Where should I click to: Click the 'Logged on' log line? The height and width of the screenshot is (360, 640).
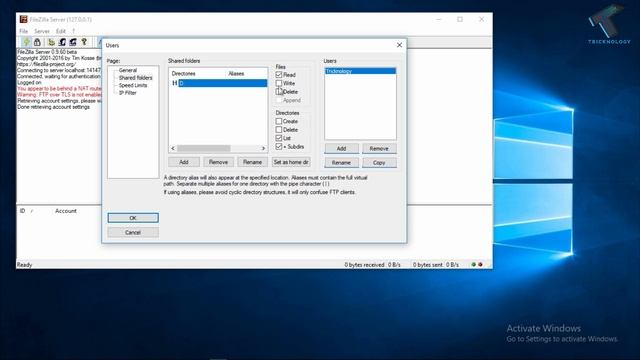(x=29, y=82)
